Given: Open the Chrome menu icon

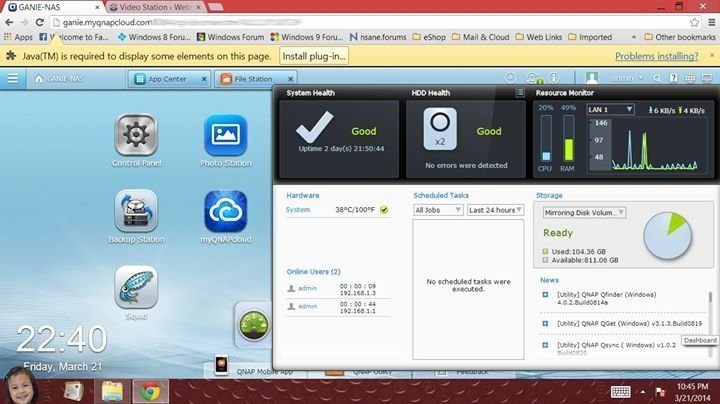Looking at the screenshot, I should coord(712,22).
